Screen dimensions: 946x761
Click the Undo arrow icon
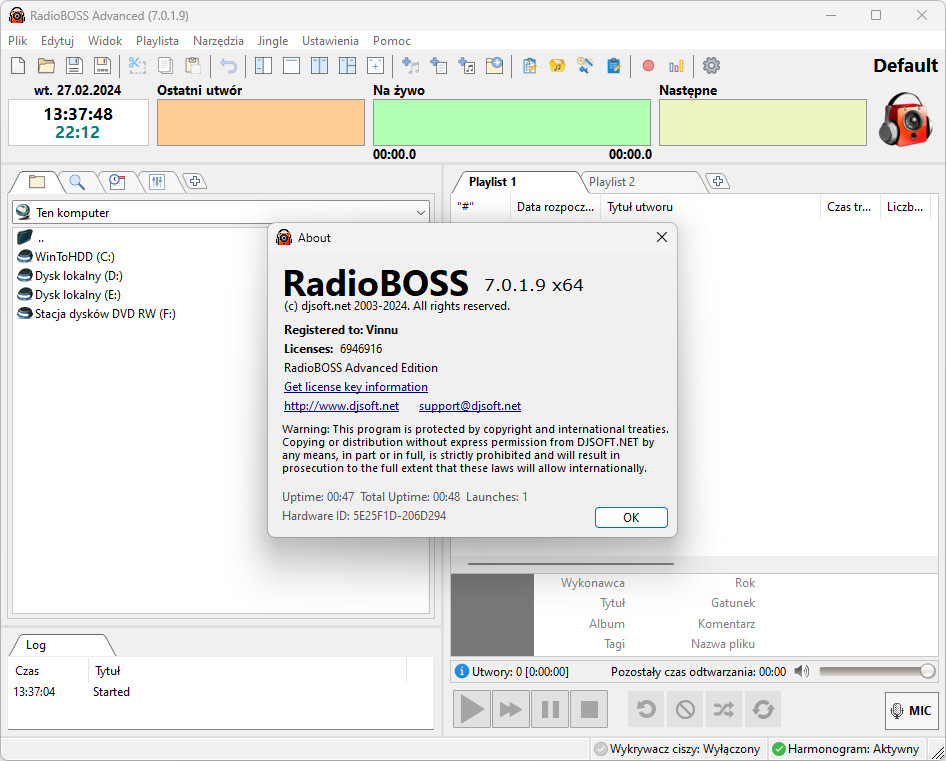click(x=229, y=65)
